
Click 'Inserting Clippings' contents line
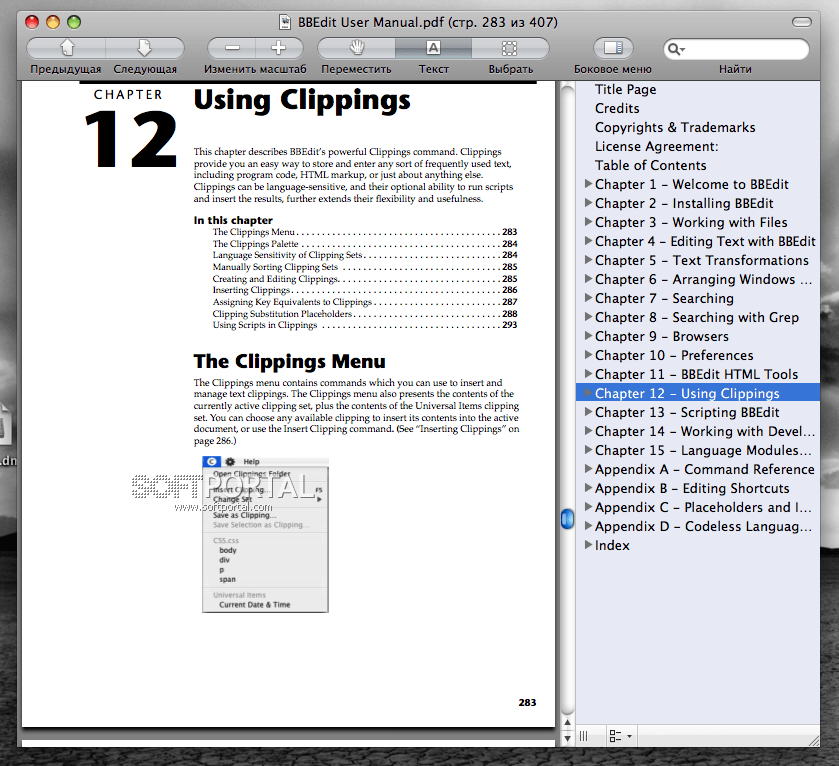364,290
